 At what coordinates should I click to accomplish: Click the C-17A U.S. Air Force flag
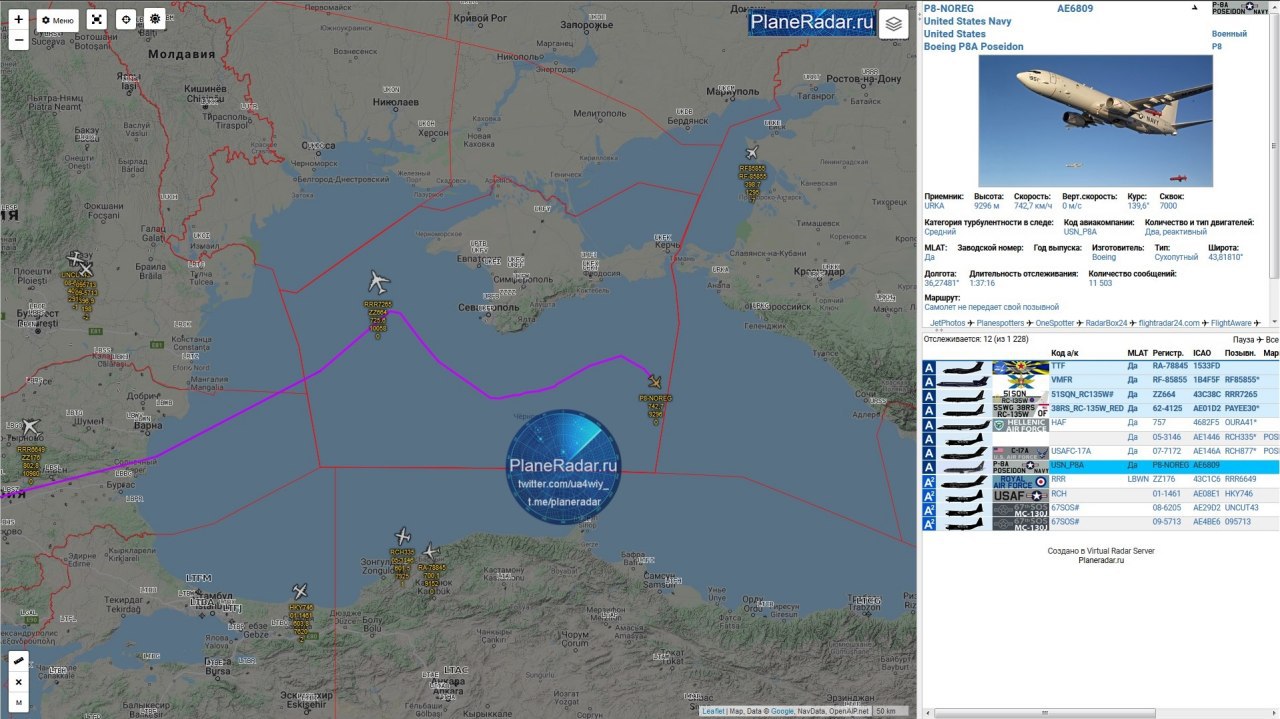(1020, 452)
